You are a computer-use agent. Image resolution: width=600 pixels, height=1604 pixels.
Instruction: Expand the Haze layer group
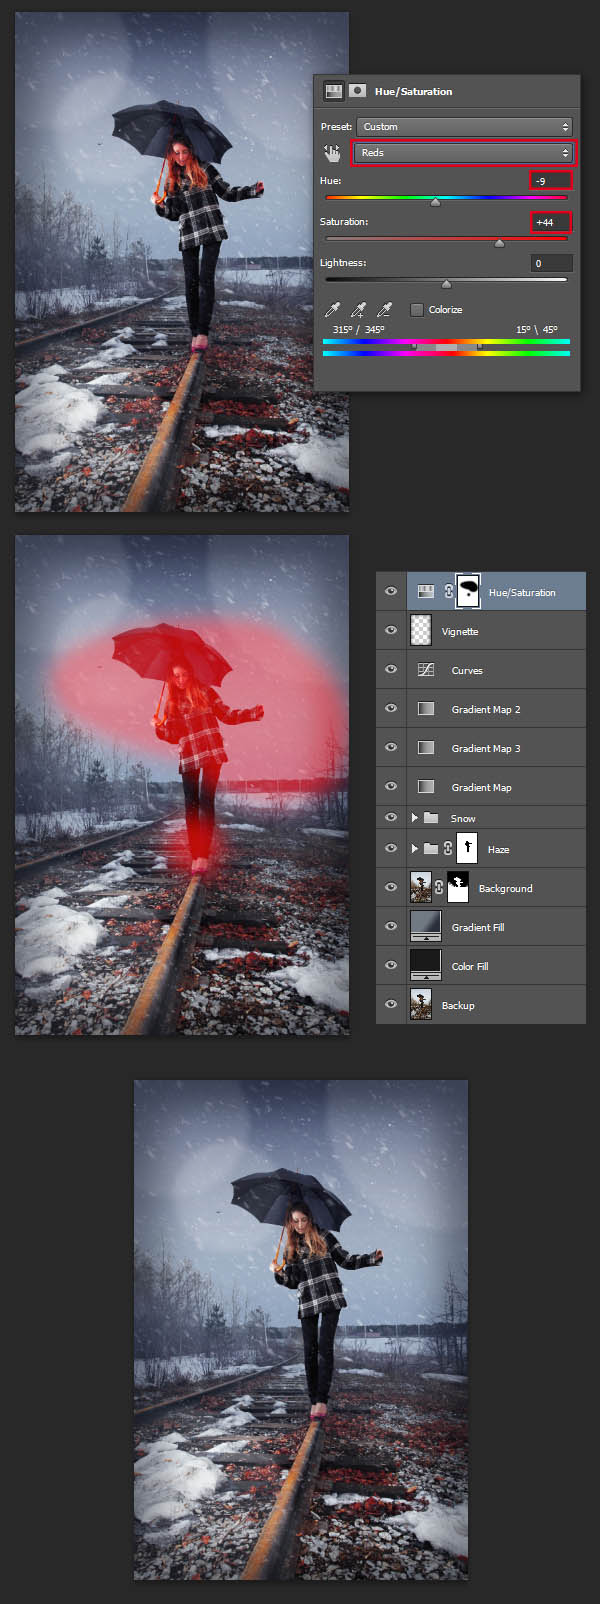pyautogui.click(x=415, y=849)
